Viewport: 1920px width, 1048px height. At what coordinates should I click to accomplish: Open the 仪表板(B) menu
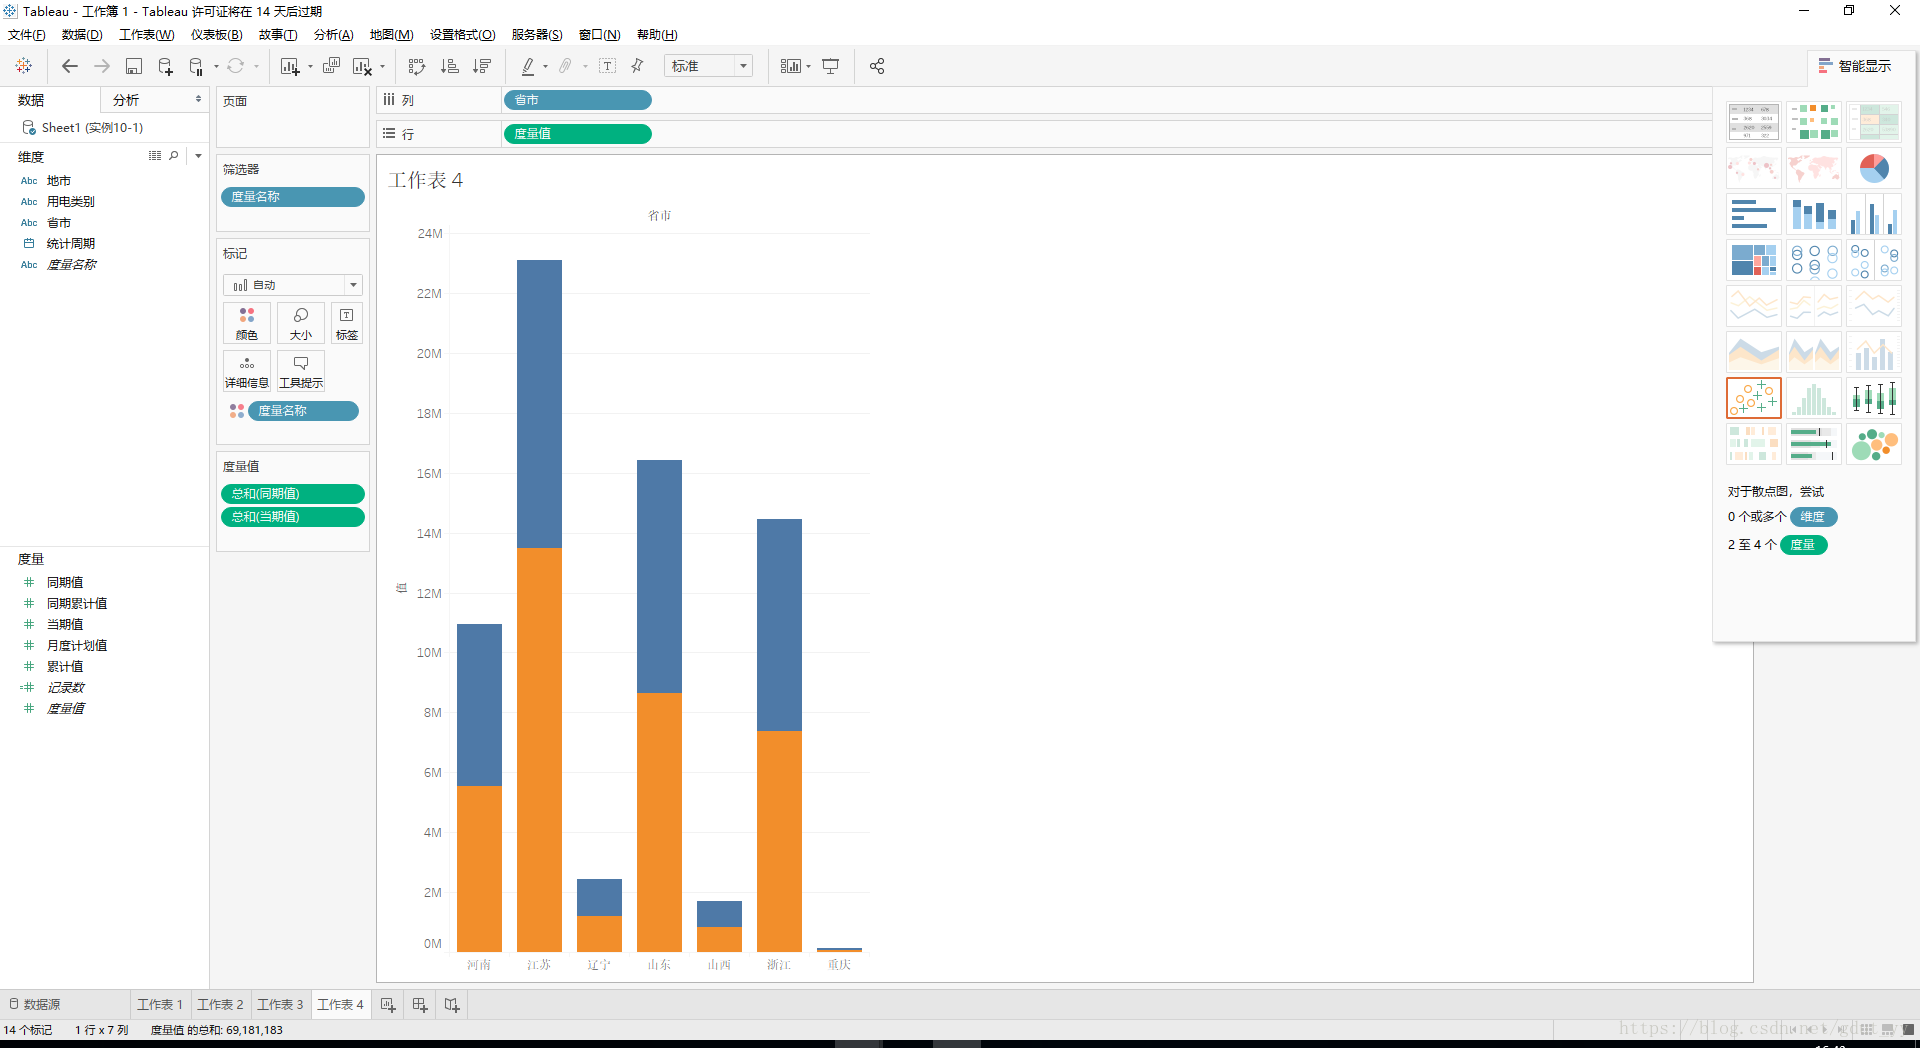(x=217, y=35)
